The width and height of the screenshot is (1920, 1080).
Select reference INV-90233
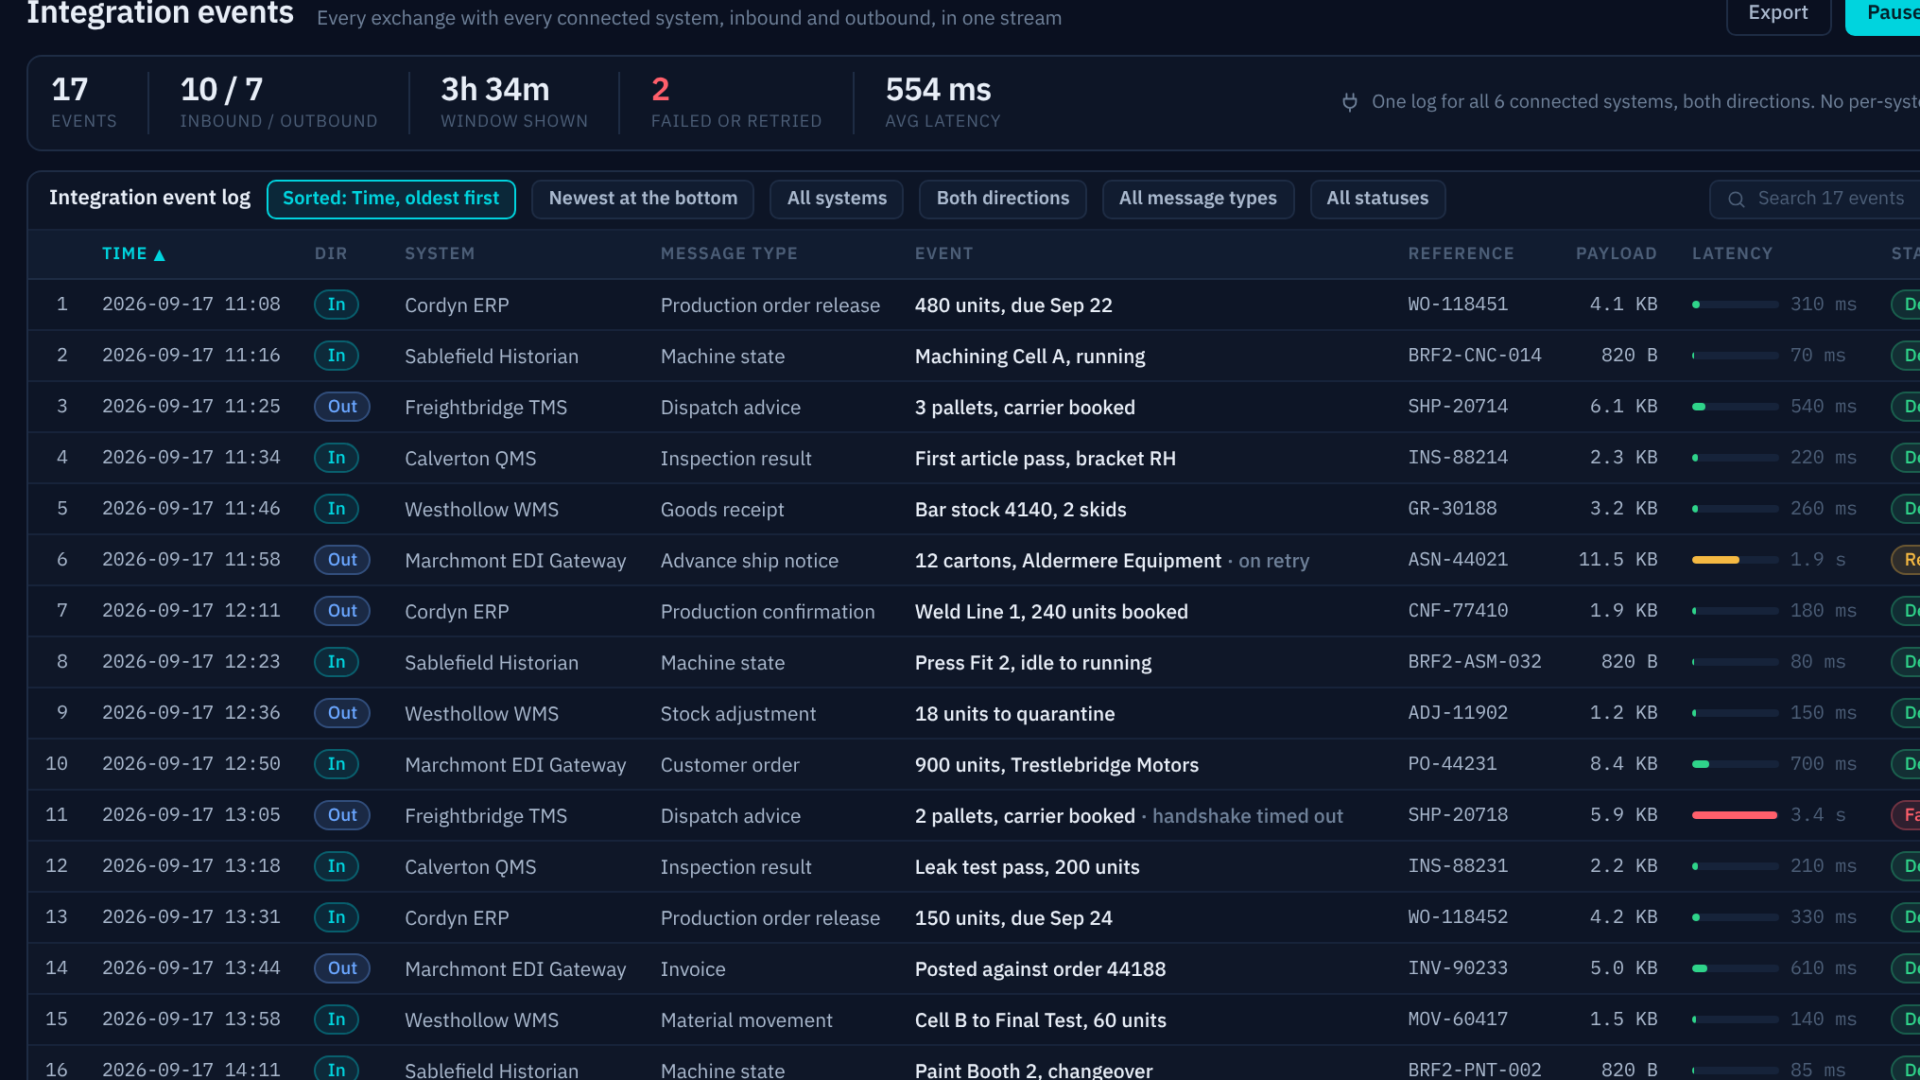[x=1458, y=968]
